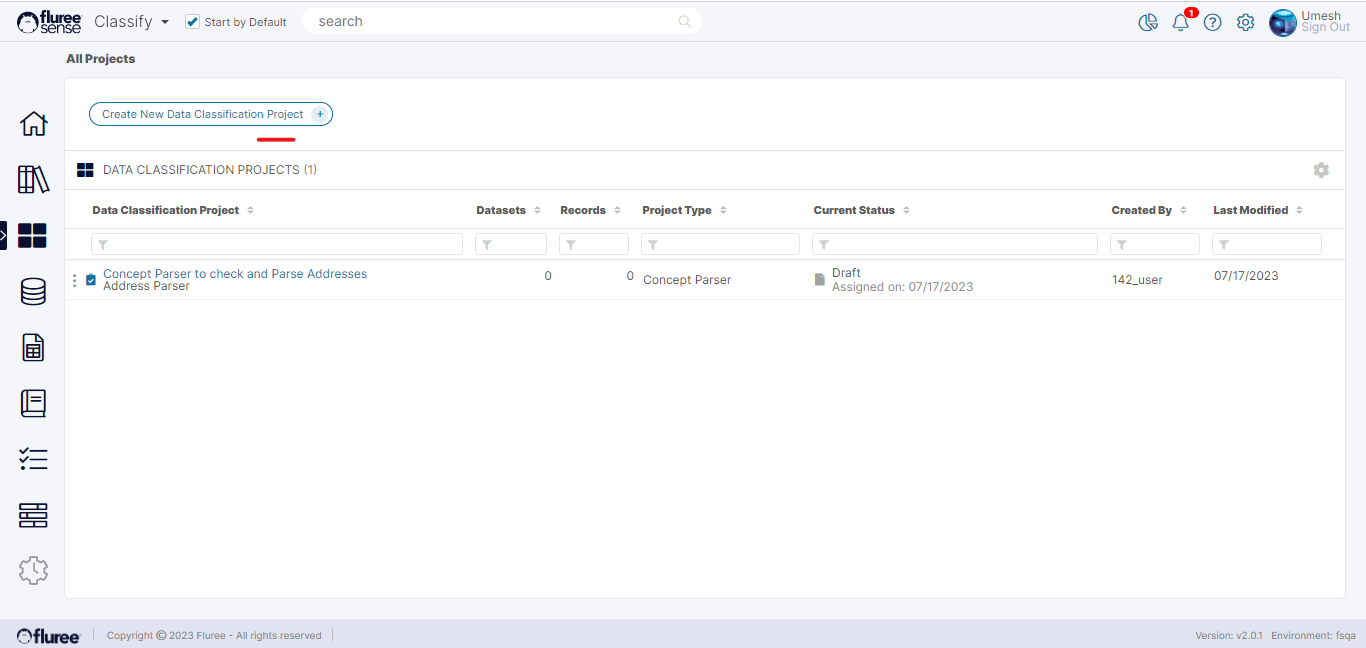This screenshot has height=648, width=1366.
Task: Open the Home icon in sidebar
Action: 33,124
